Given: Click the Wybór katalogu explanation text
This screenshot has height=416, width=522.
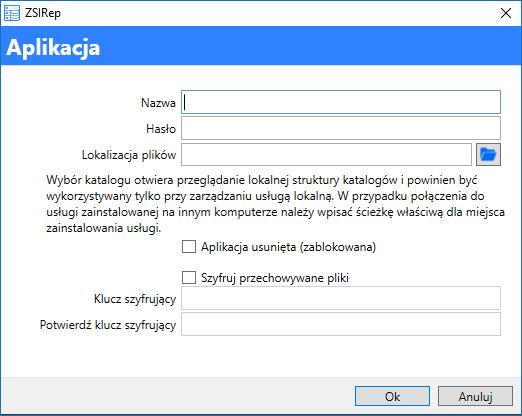Looking at the screenshot, I should (x=275, y=204).
